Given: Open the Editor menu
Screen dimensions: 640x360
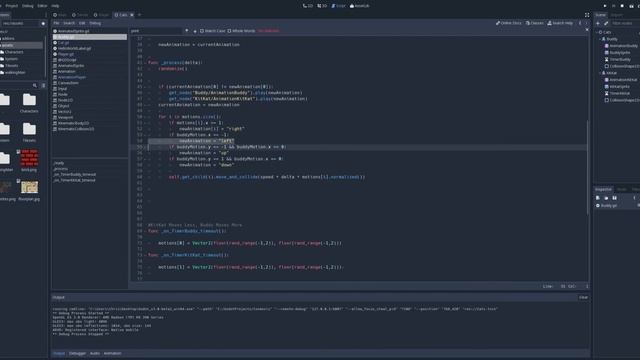Looking at the screenshot, I should (x=42, y=6).
